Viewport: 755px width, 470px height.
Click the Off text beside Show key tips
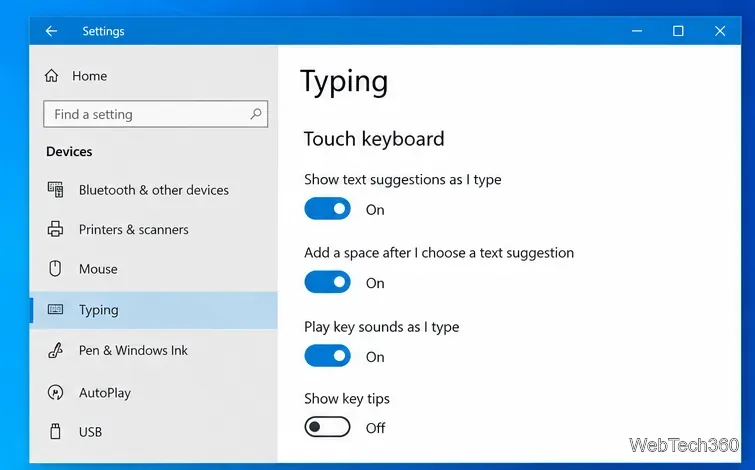(x=376, y=428)
